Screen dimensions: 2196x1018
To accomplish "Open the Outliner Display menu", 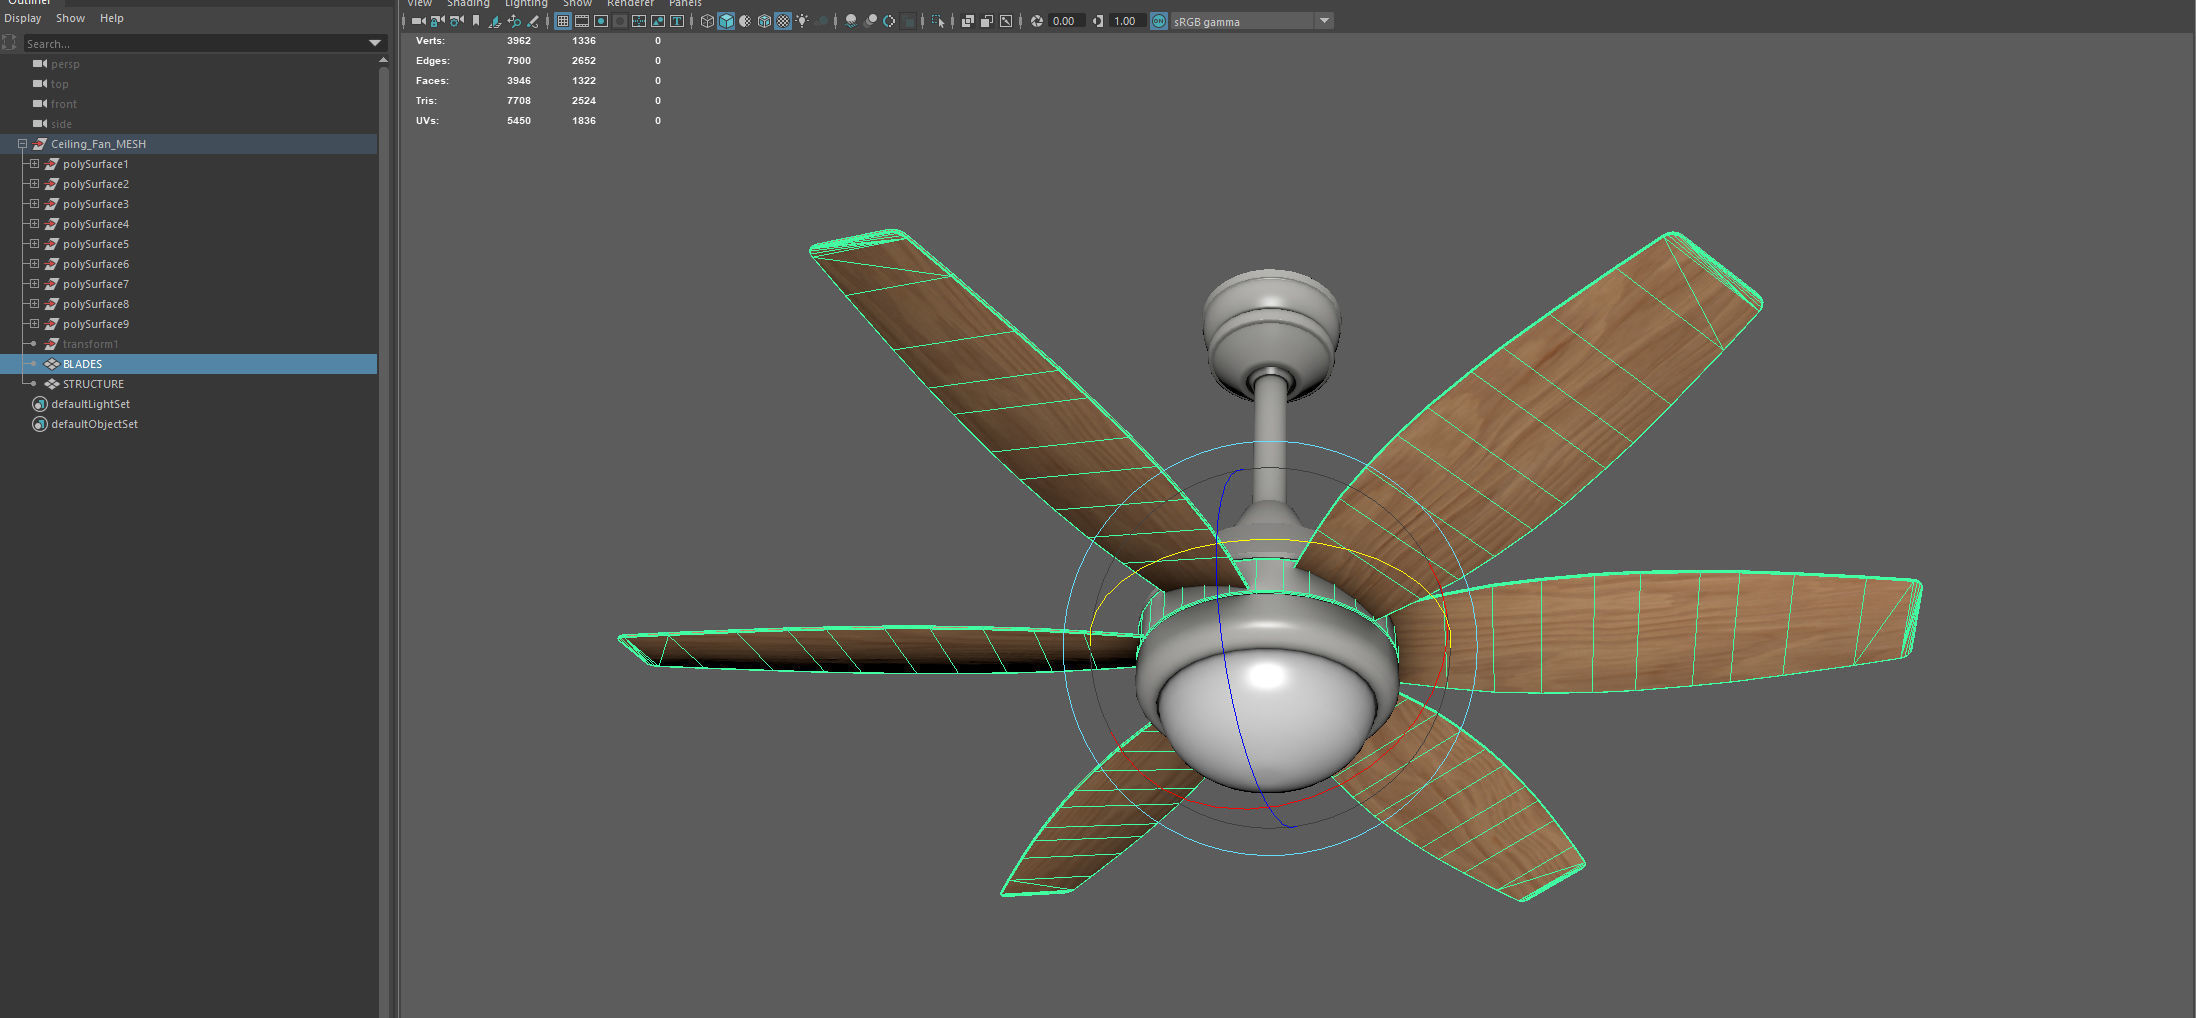I will (x=23, y=18).
